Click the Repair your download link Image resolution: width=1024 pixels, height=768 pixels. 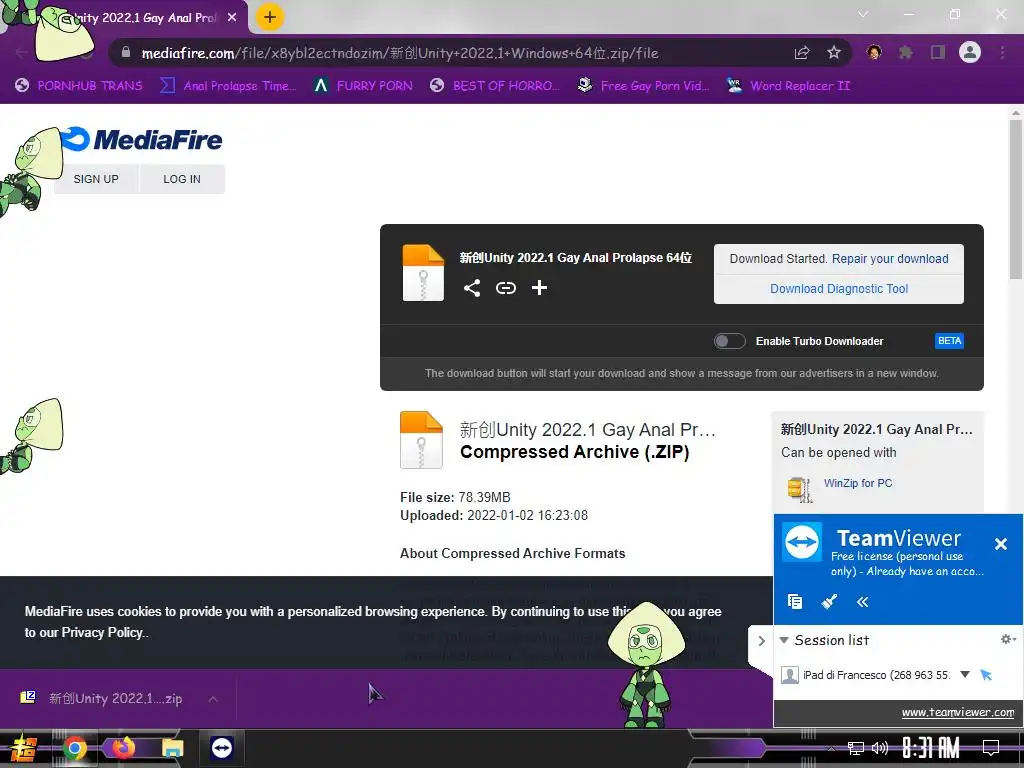889,259
